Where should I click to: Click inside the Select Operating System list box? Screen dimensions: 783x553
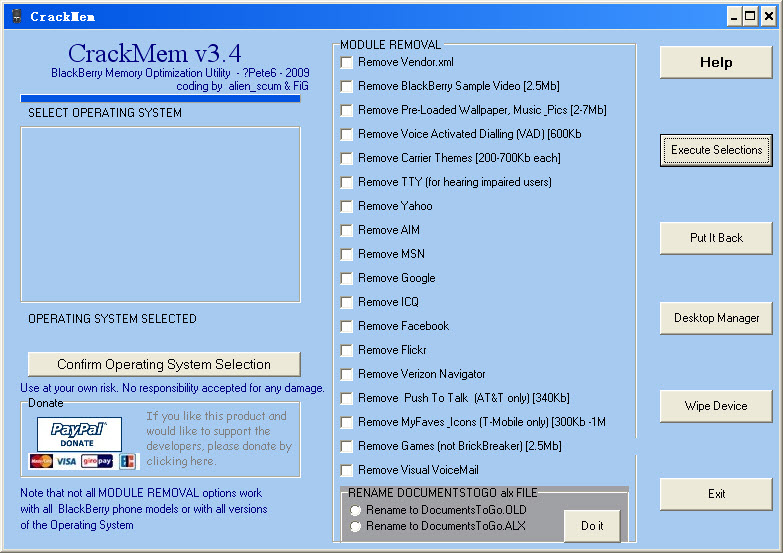pos(160,214)
